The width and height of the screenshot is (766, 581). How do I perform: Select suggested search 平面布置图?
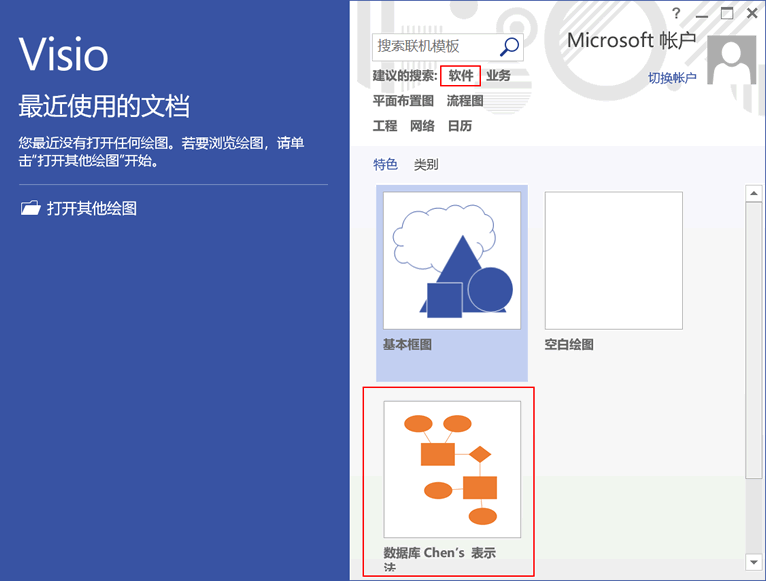click(x=403, y=101)
